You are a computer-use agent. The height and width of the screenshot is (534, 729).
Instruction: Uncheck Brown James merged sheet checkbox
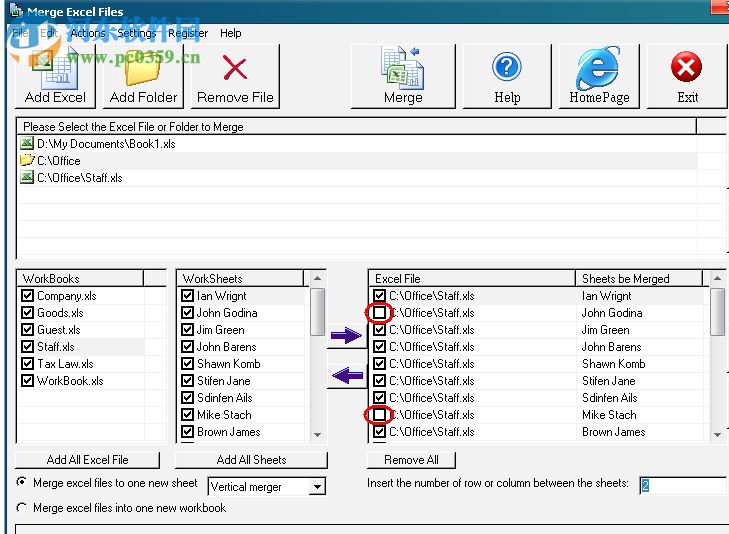[x=379, y=432]
